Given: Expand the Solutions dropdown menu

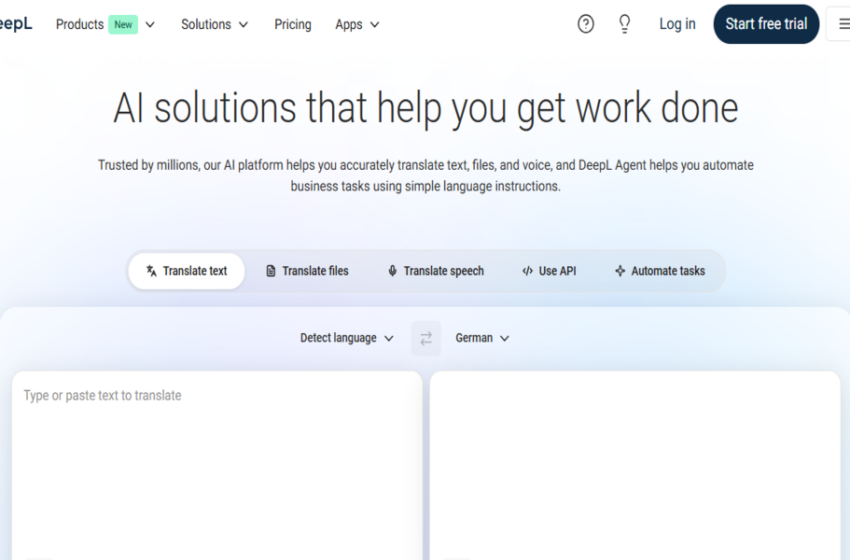Looking at the screenshot, I should (x=214, y=24).
